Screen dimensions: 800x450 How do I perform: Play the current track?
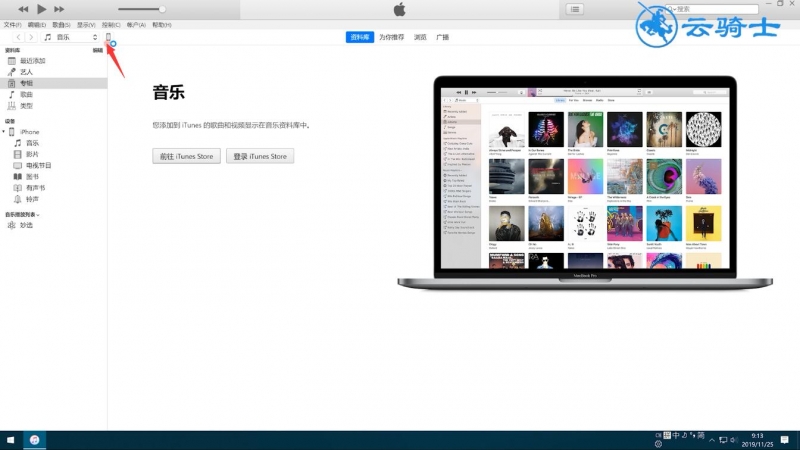pos(41,9)
